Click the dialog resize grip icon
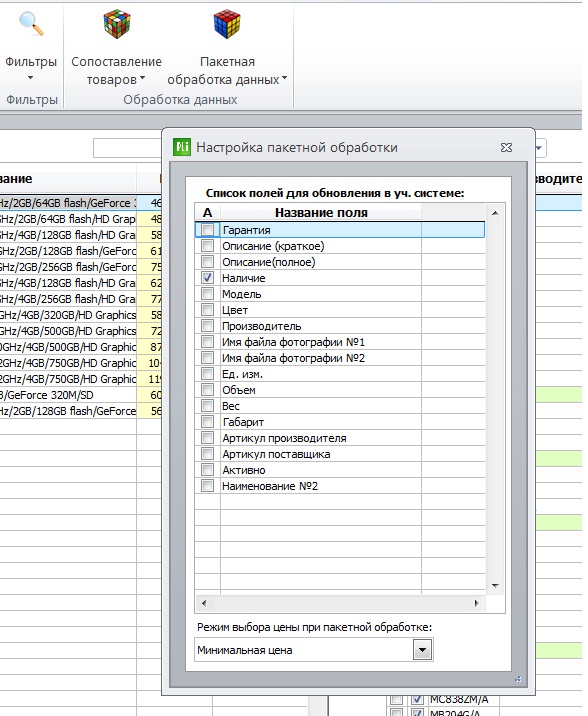Viewport: 588px width, 716px height. coord(518,679)
